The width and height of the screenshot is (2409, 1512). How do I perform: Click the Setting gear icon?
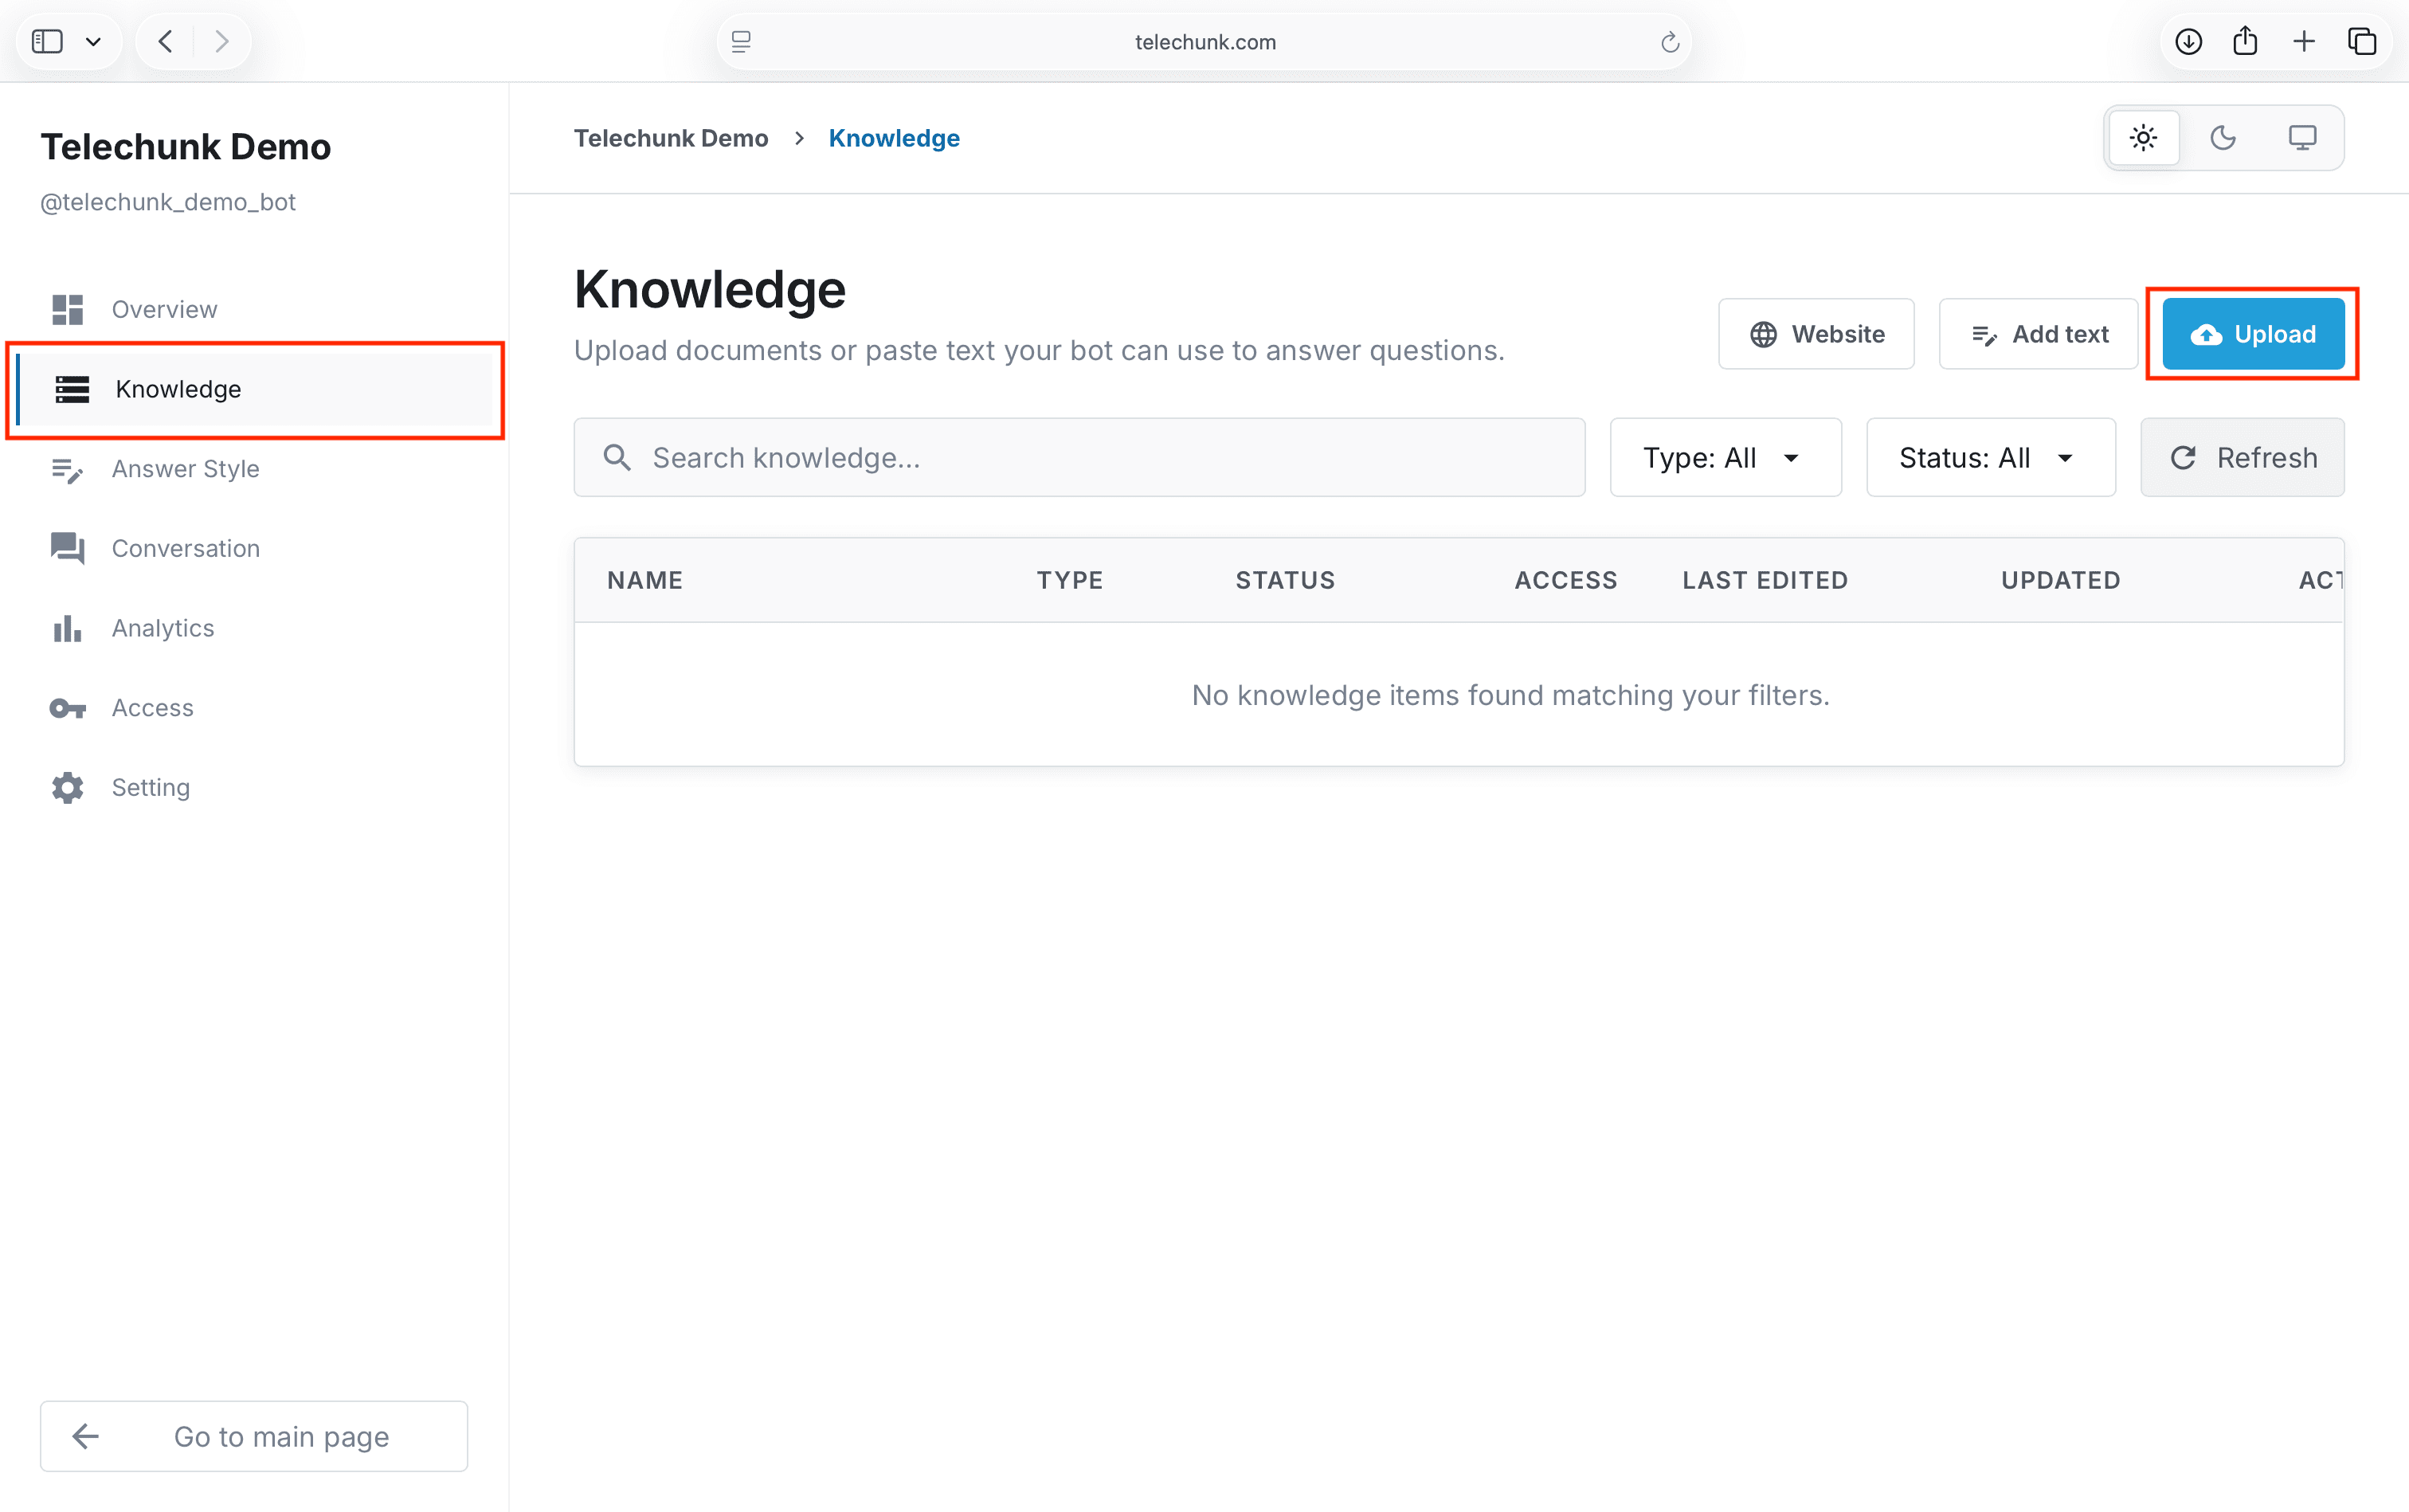click(68, 787)
